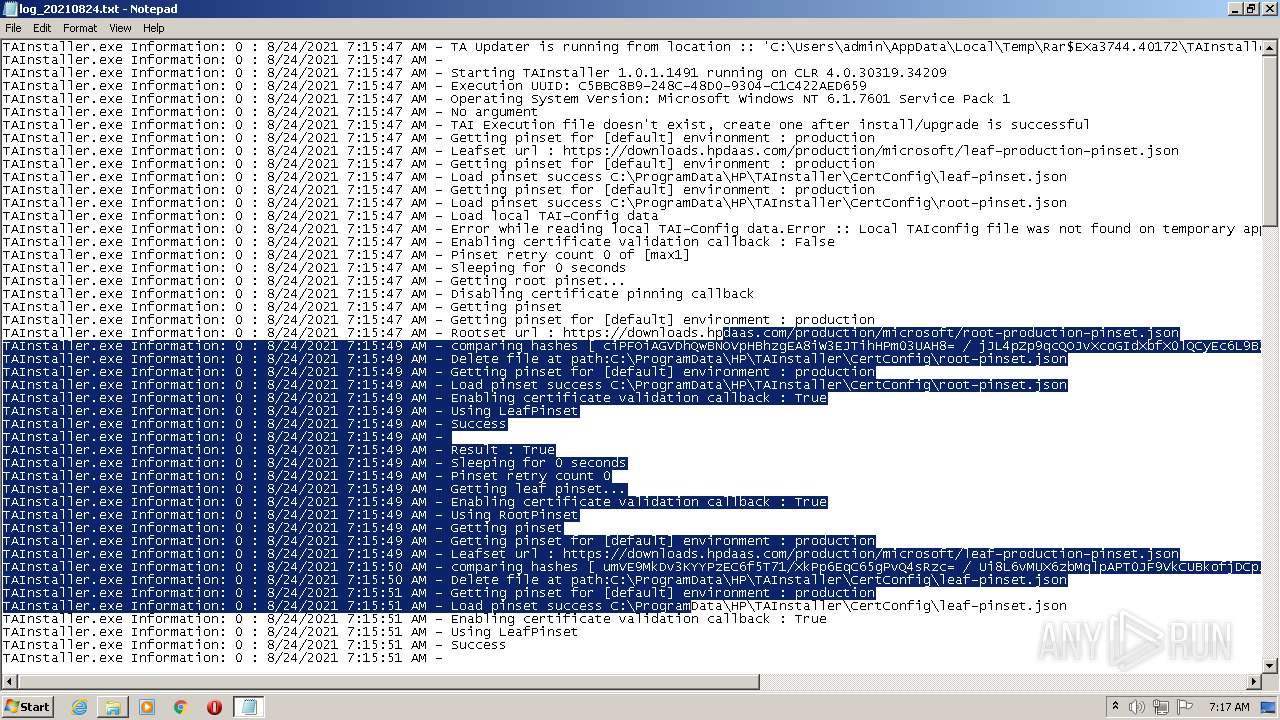
Task: Click the 'Execution UUID' log line
Action: [x=434, y=86]
